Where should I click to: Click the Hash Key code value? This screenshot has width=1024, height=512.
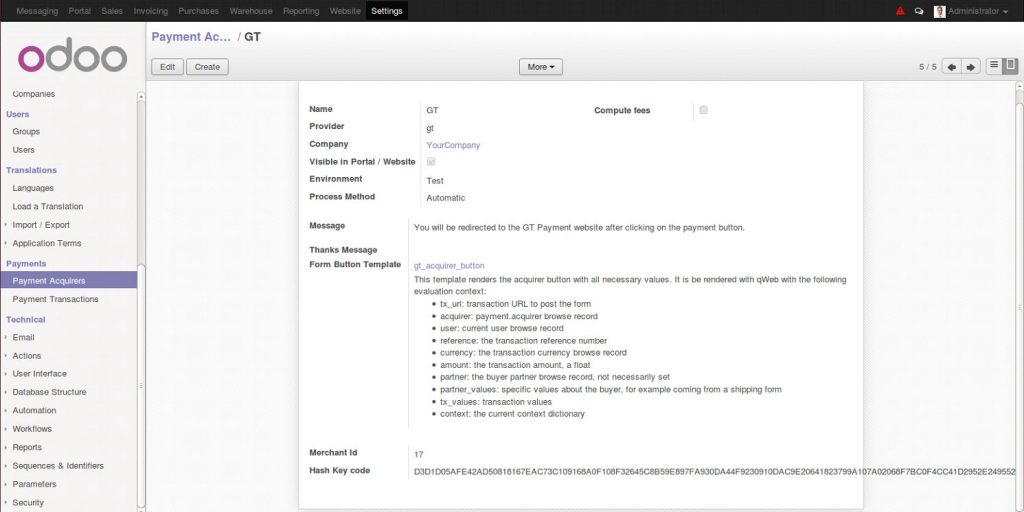pos(715,471)
